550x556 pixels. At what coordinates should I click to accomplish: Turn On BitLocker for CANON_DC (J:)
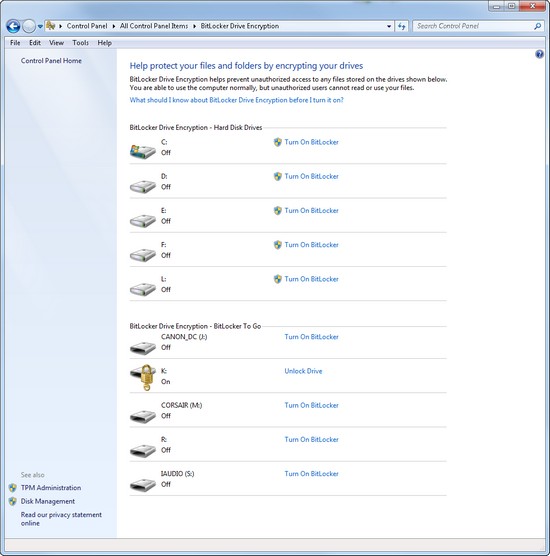click(311, 337)
